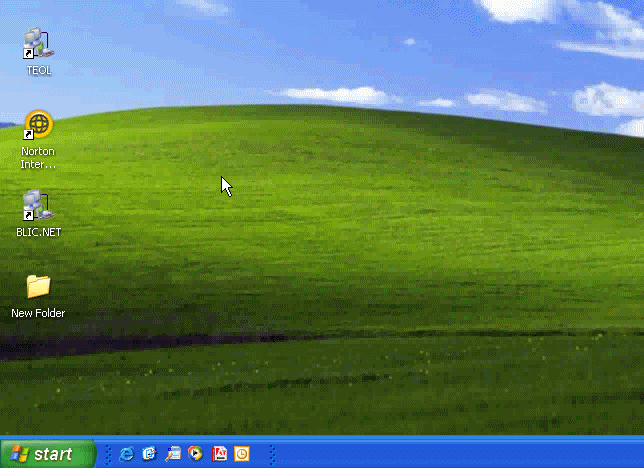Select the Norton Internet Security shortcut icon
644x468 pixels.
point(38,125)
